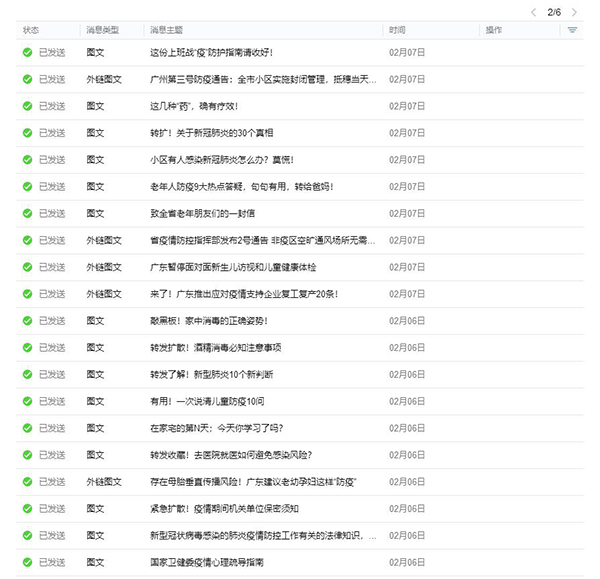The height and width of the screenshot is (579, 600).
Task: Click green check icon beside 致全省老年朋友们的一封信
Action: pyautogui.click(x=28, y=214)
